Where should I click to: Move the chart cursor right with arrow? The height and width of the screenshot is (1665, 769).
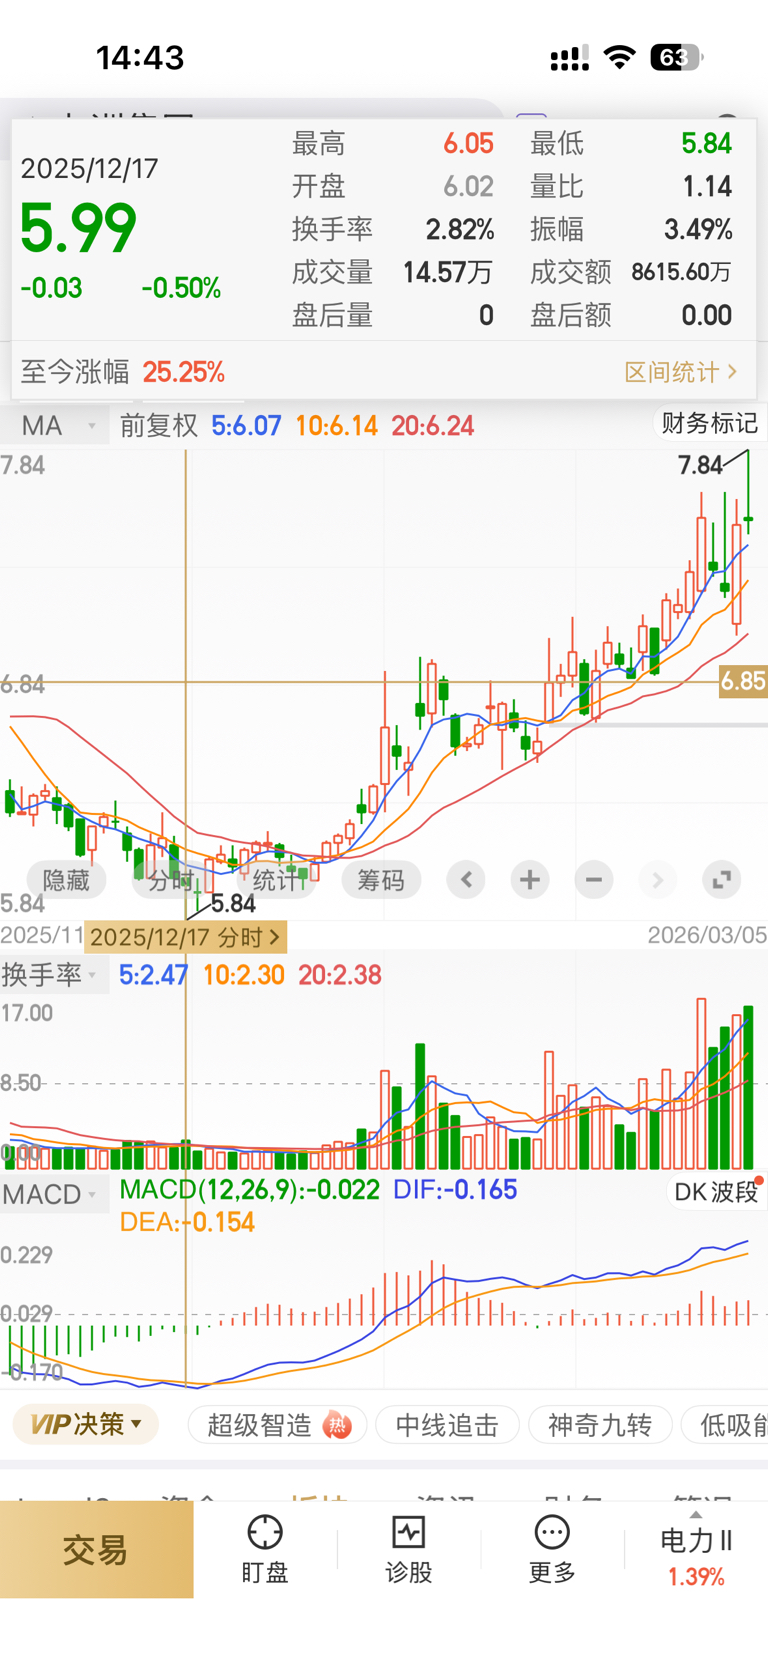657,880
